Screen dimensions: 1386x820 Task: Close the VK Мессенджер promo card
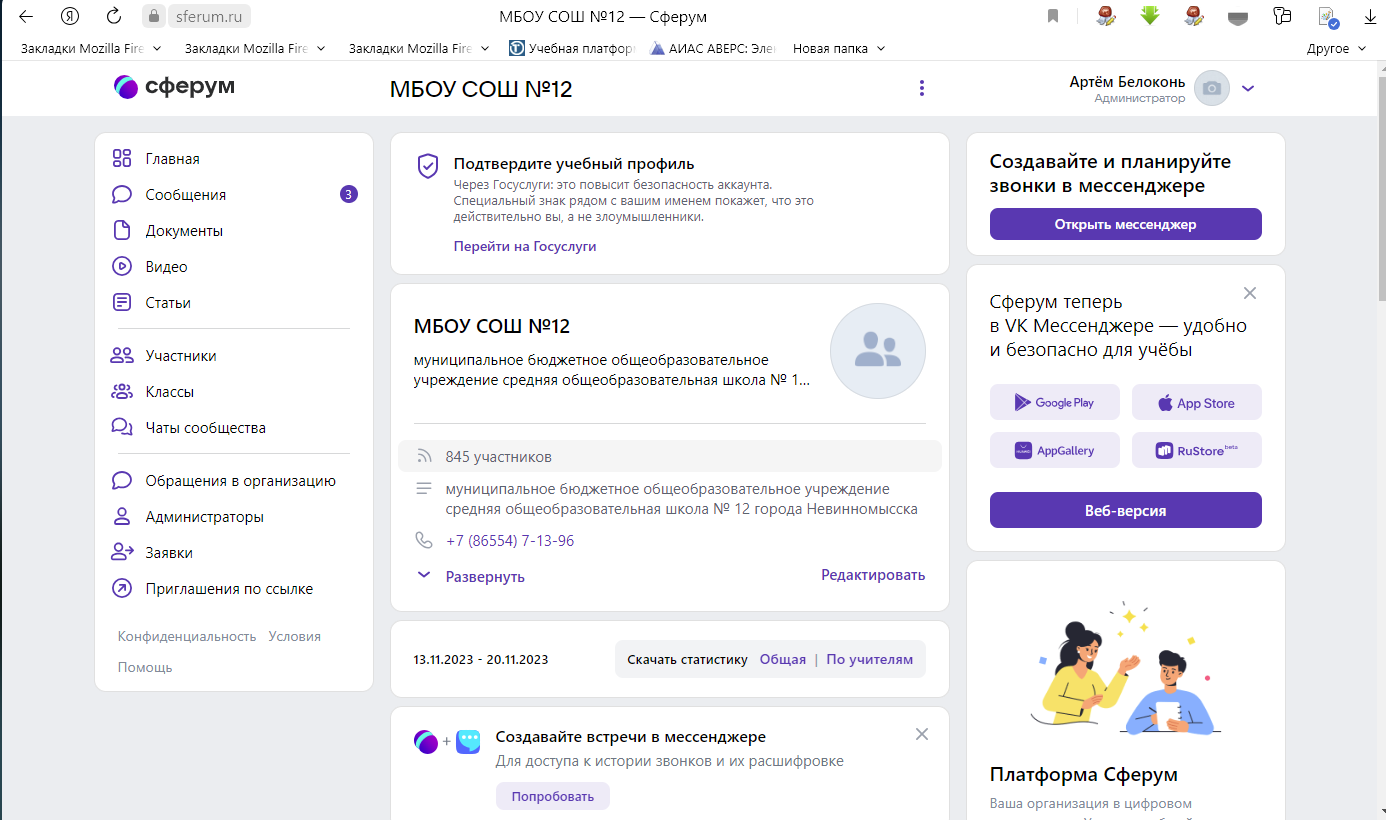[x=1250, y=293]
